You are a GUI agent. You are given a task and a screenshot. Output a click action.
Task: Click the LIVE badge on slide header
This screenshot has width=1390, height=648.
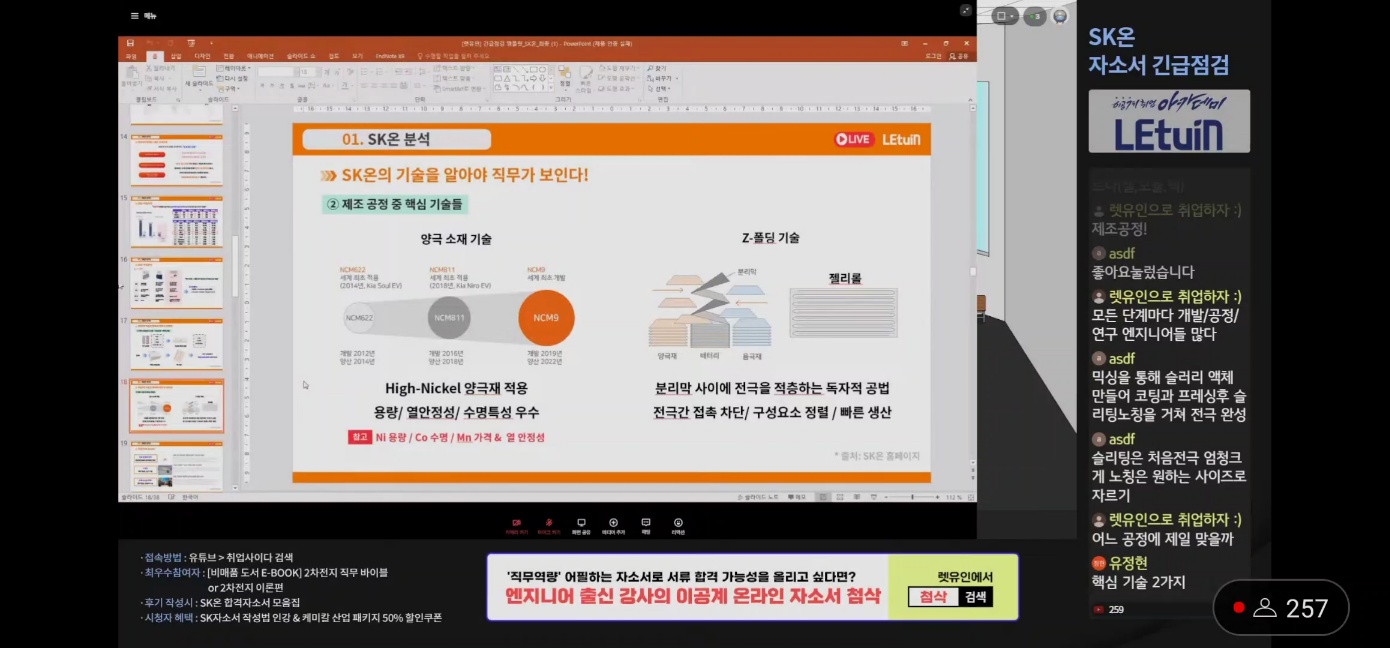(x=853, y=139)
